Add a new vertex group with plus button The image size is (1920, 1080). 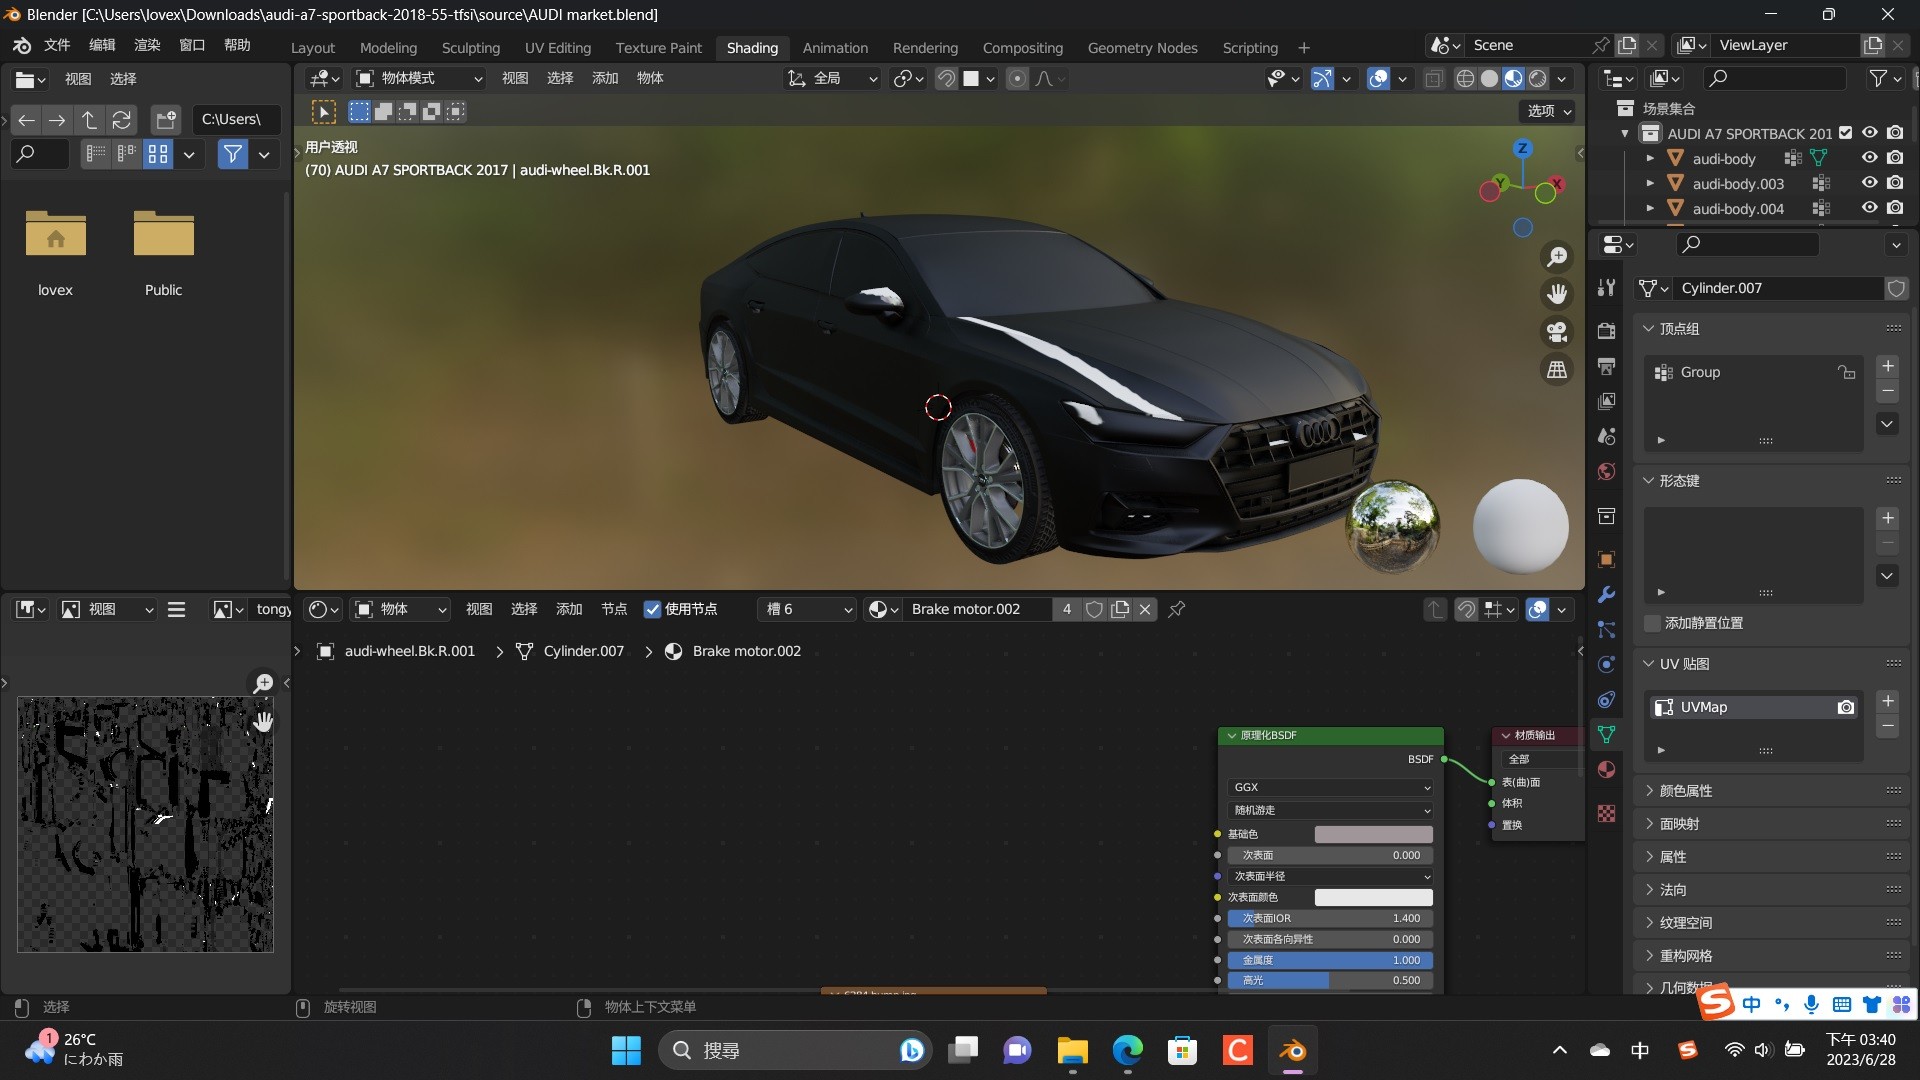(1888, 367)
